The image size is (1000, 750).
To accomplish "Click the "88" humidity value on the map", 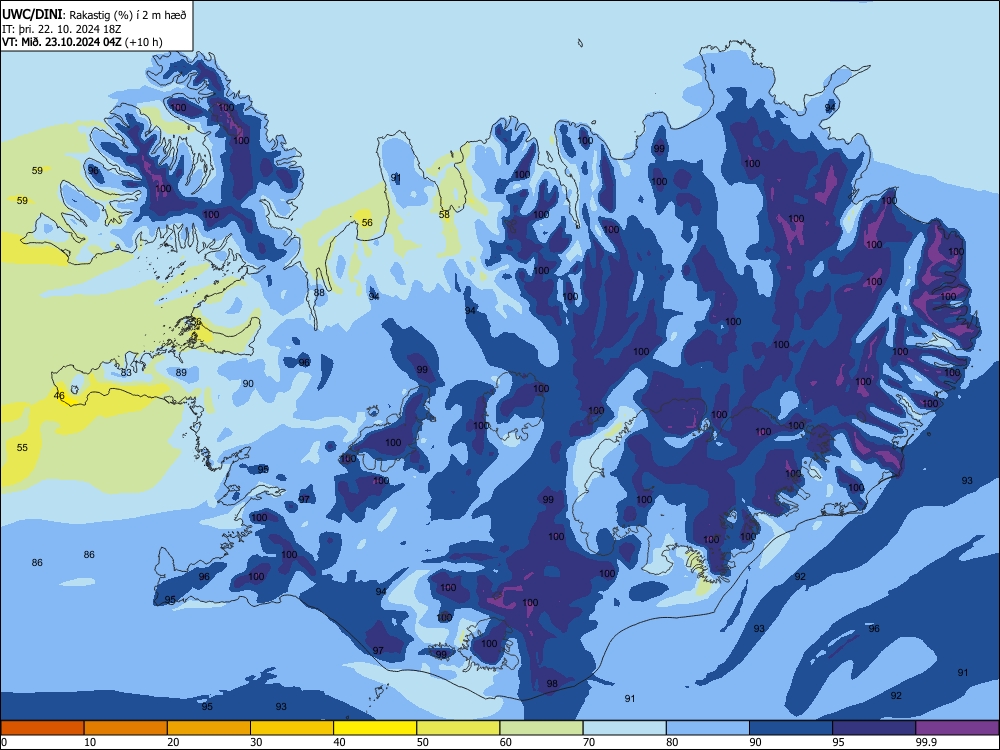I will [319, 293].
